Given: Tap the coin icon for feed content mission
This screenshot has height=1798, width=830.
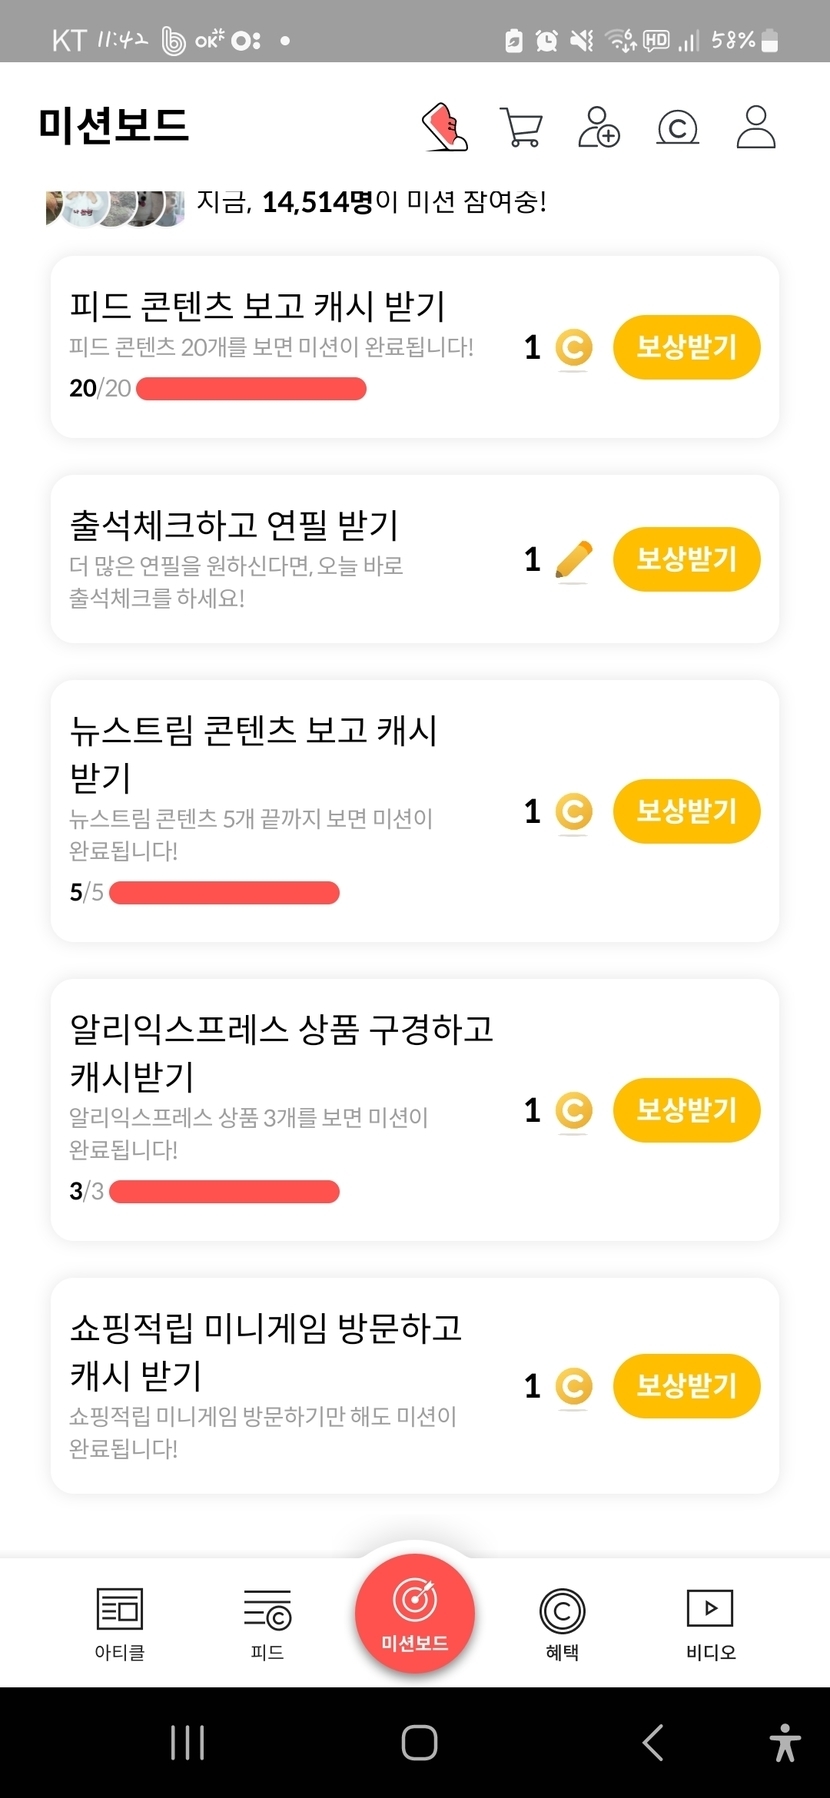Looking at the screenshot, I should click(x=573, y=348).
